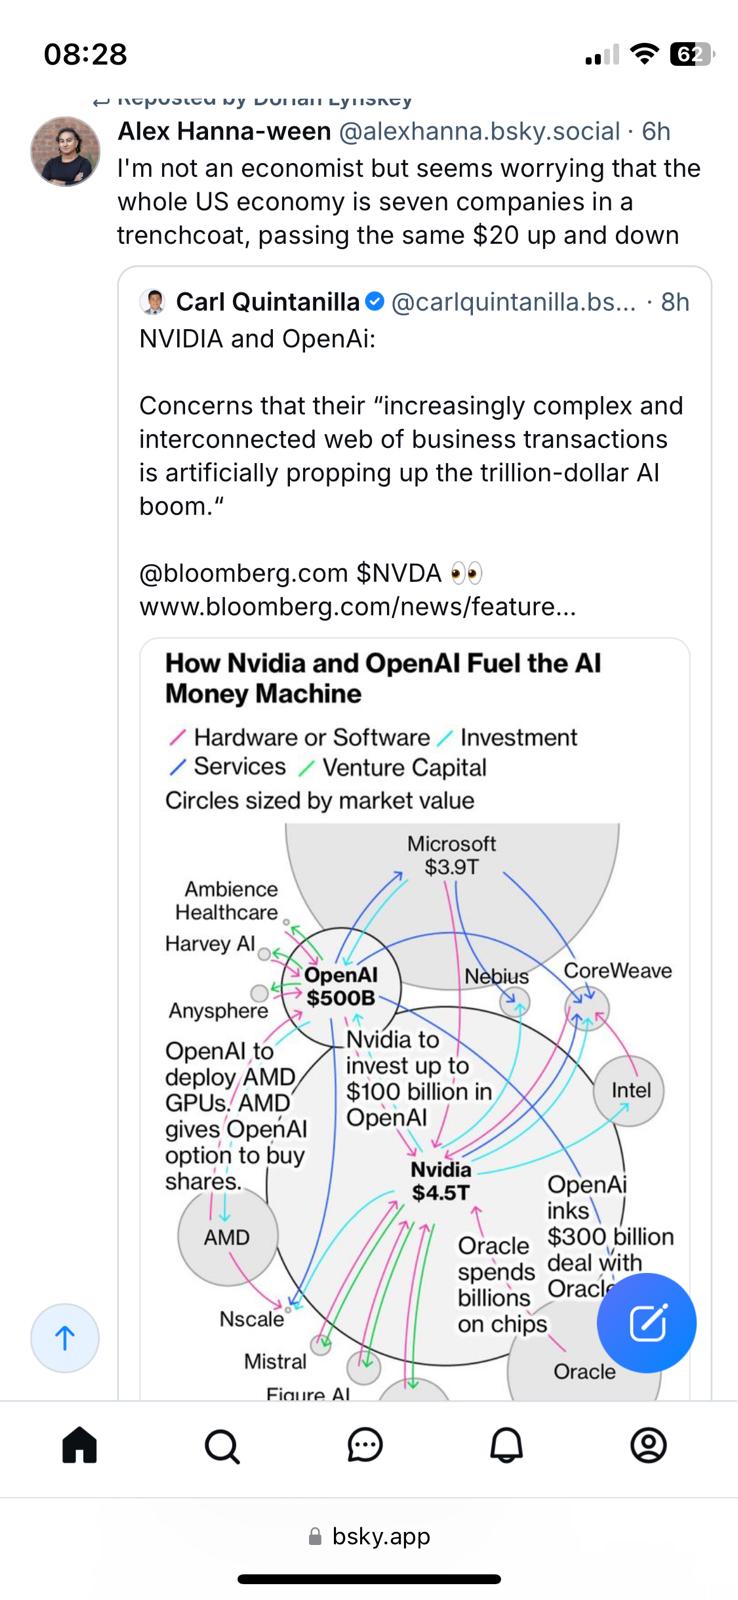Open the Search magnifier tab

coord(221,1445)
